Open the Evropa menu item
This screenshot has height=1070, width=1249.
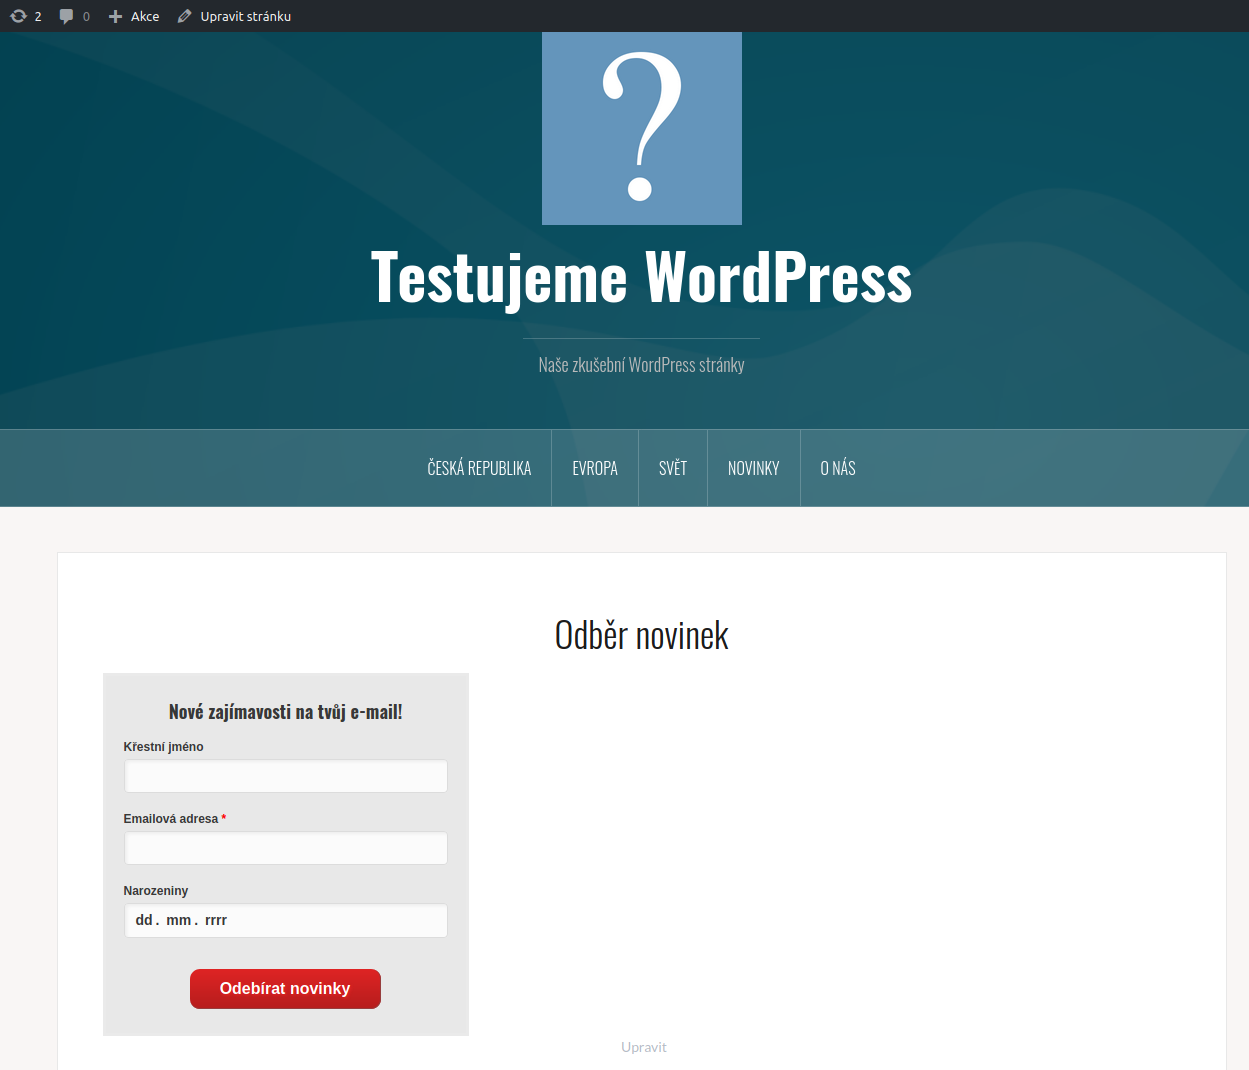click(x=595, y=468)
